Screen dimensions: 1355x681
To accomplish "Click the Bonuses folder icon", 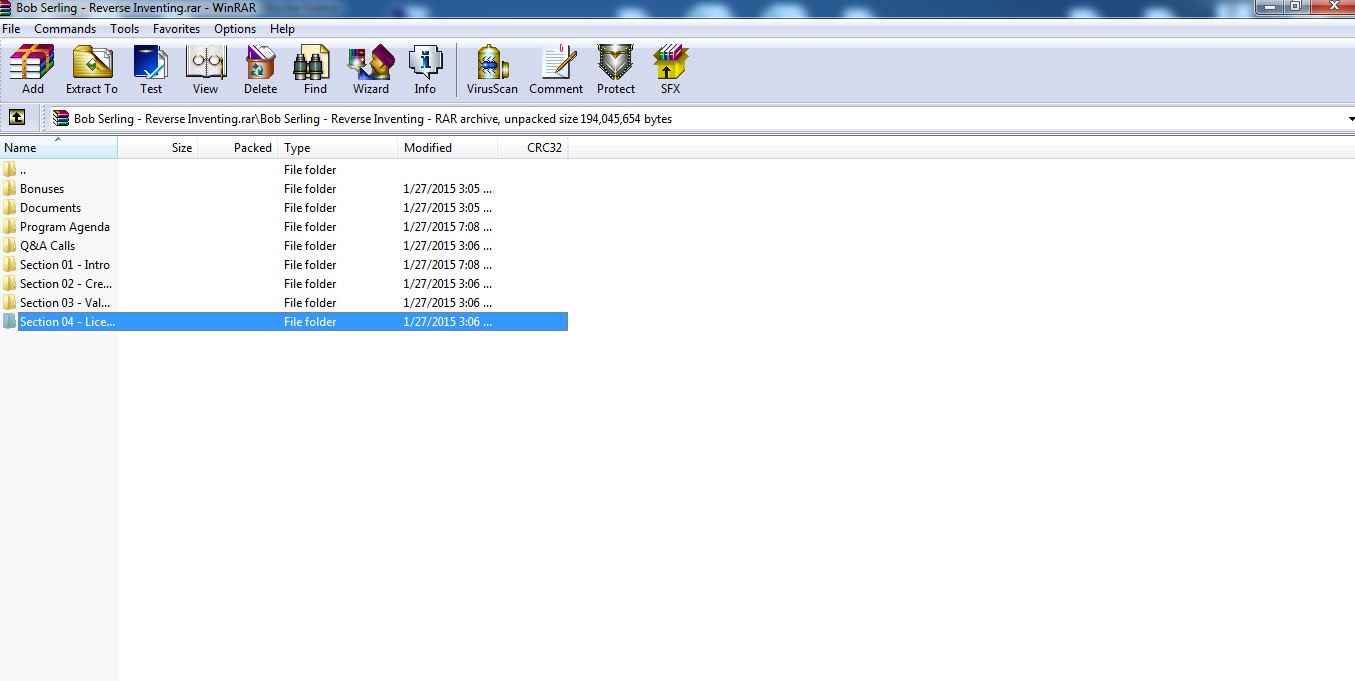I will coord(10,189).
